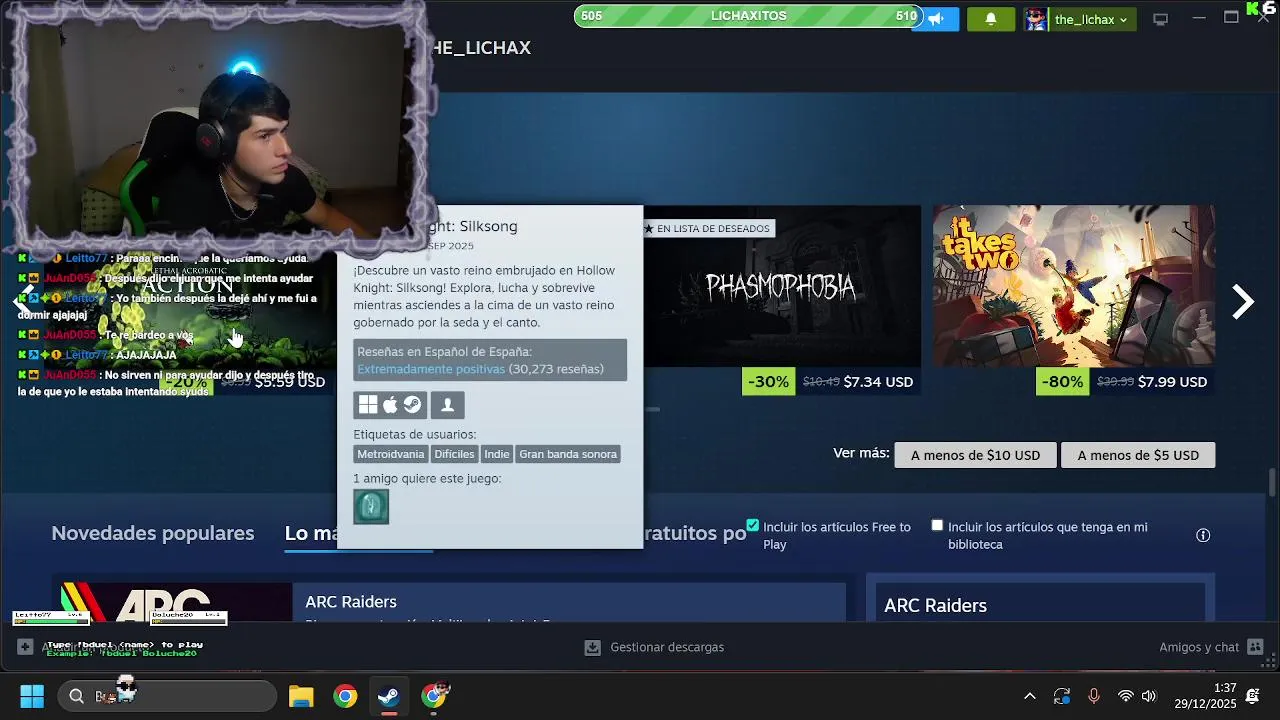Image resolution: width=1280 pixels, height=720 pixels.
Task: Click the Extremadamente positivas review summary
Action: 431,369
